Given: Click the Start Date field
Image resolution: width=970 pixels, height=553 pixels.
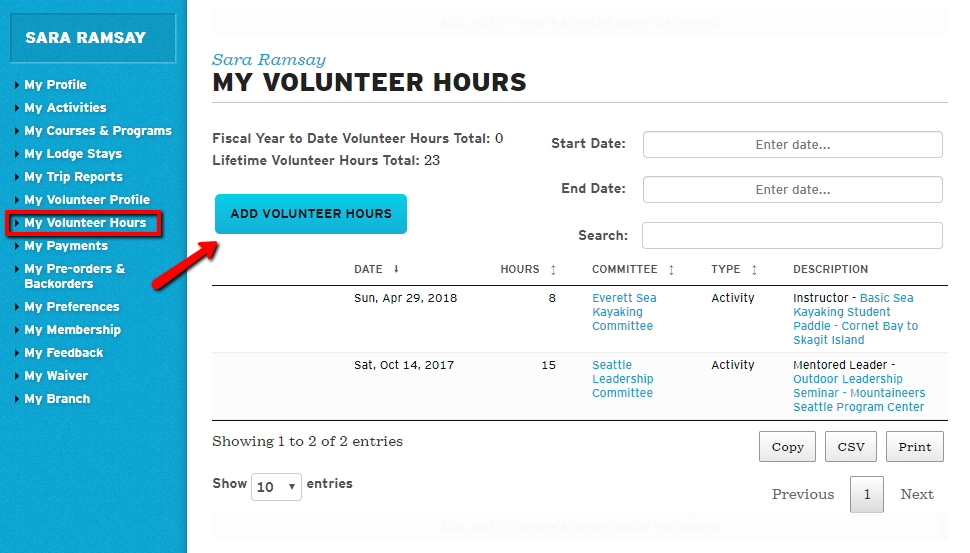Looking at the screenshot, I should point(792,145).
